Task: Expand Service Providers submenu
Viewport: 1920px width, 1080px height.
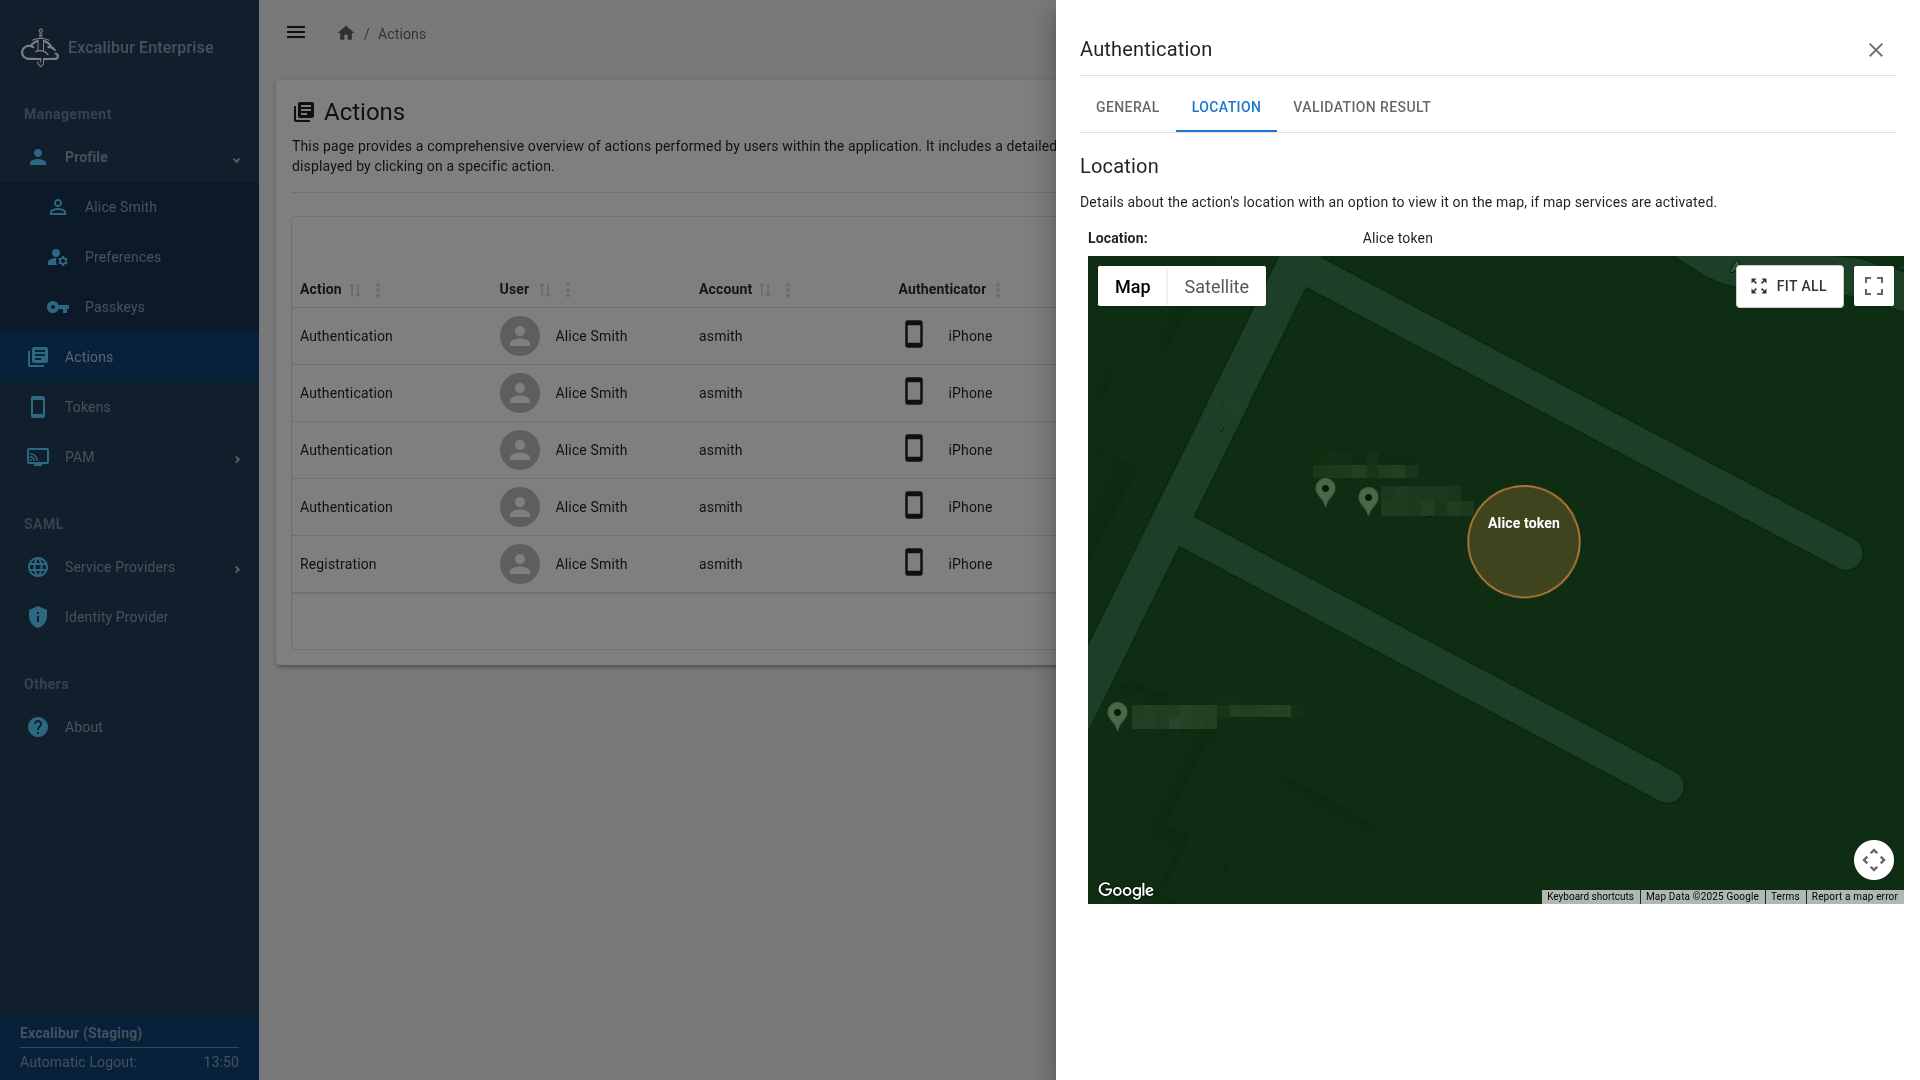Action: pyautogui.click(x=237, y=569)
